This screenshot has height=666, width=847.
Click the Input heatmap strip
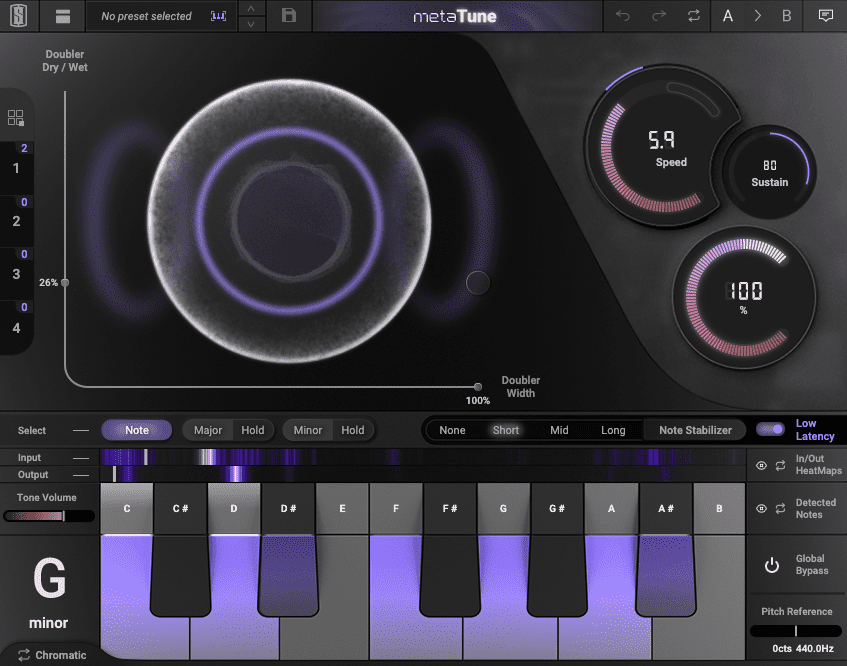click(x=423, y=458)
